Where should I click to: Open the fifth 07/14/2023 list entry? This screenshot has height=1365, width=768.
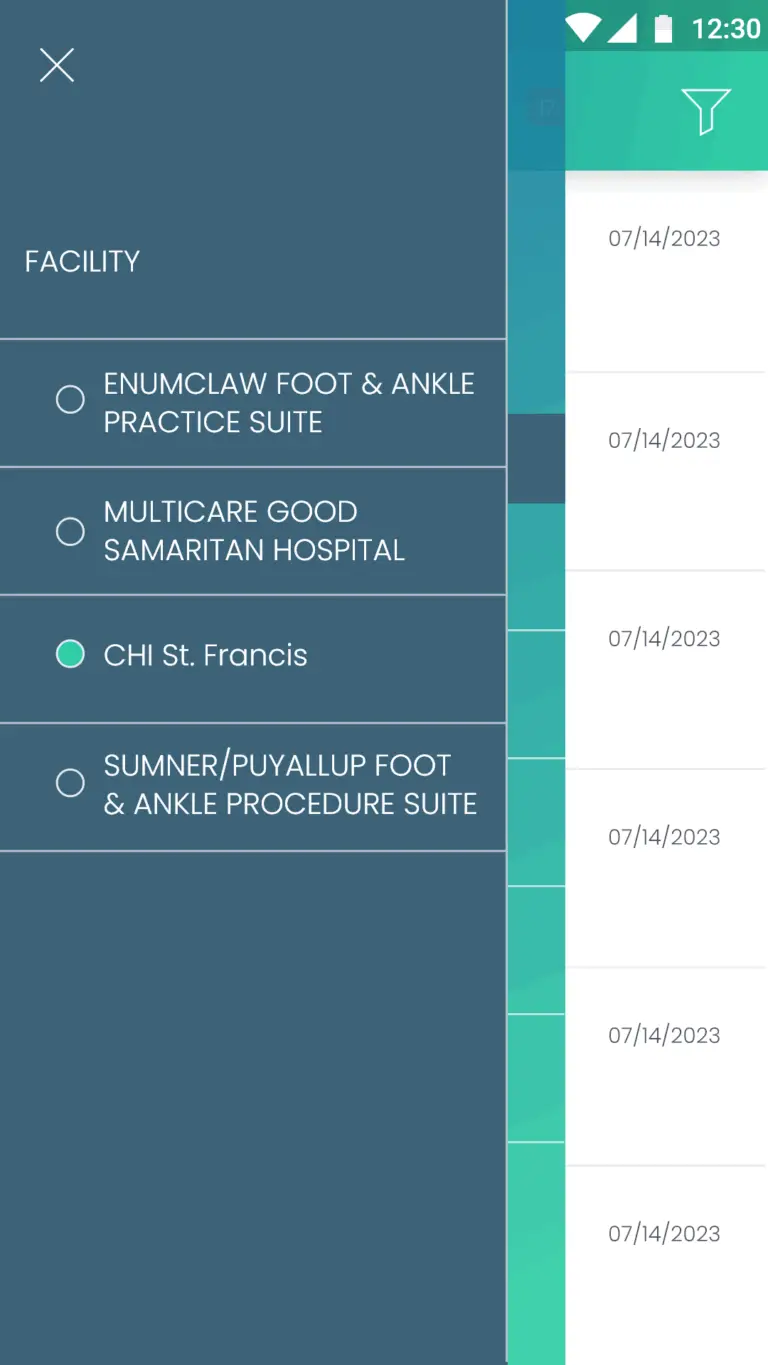click(664, 1036)
